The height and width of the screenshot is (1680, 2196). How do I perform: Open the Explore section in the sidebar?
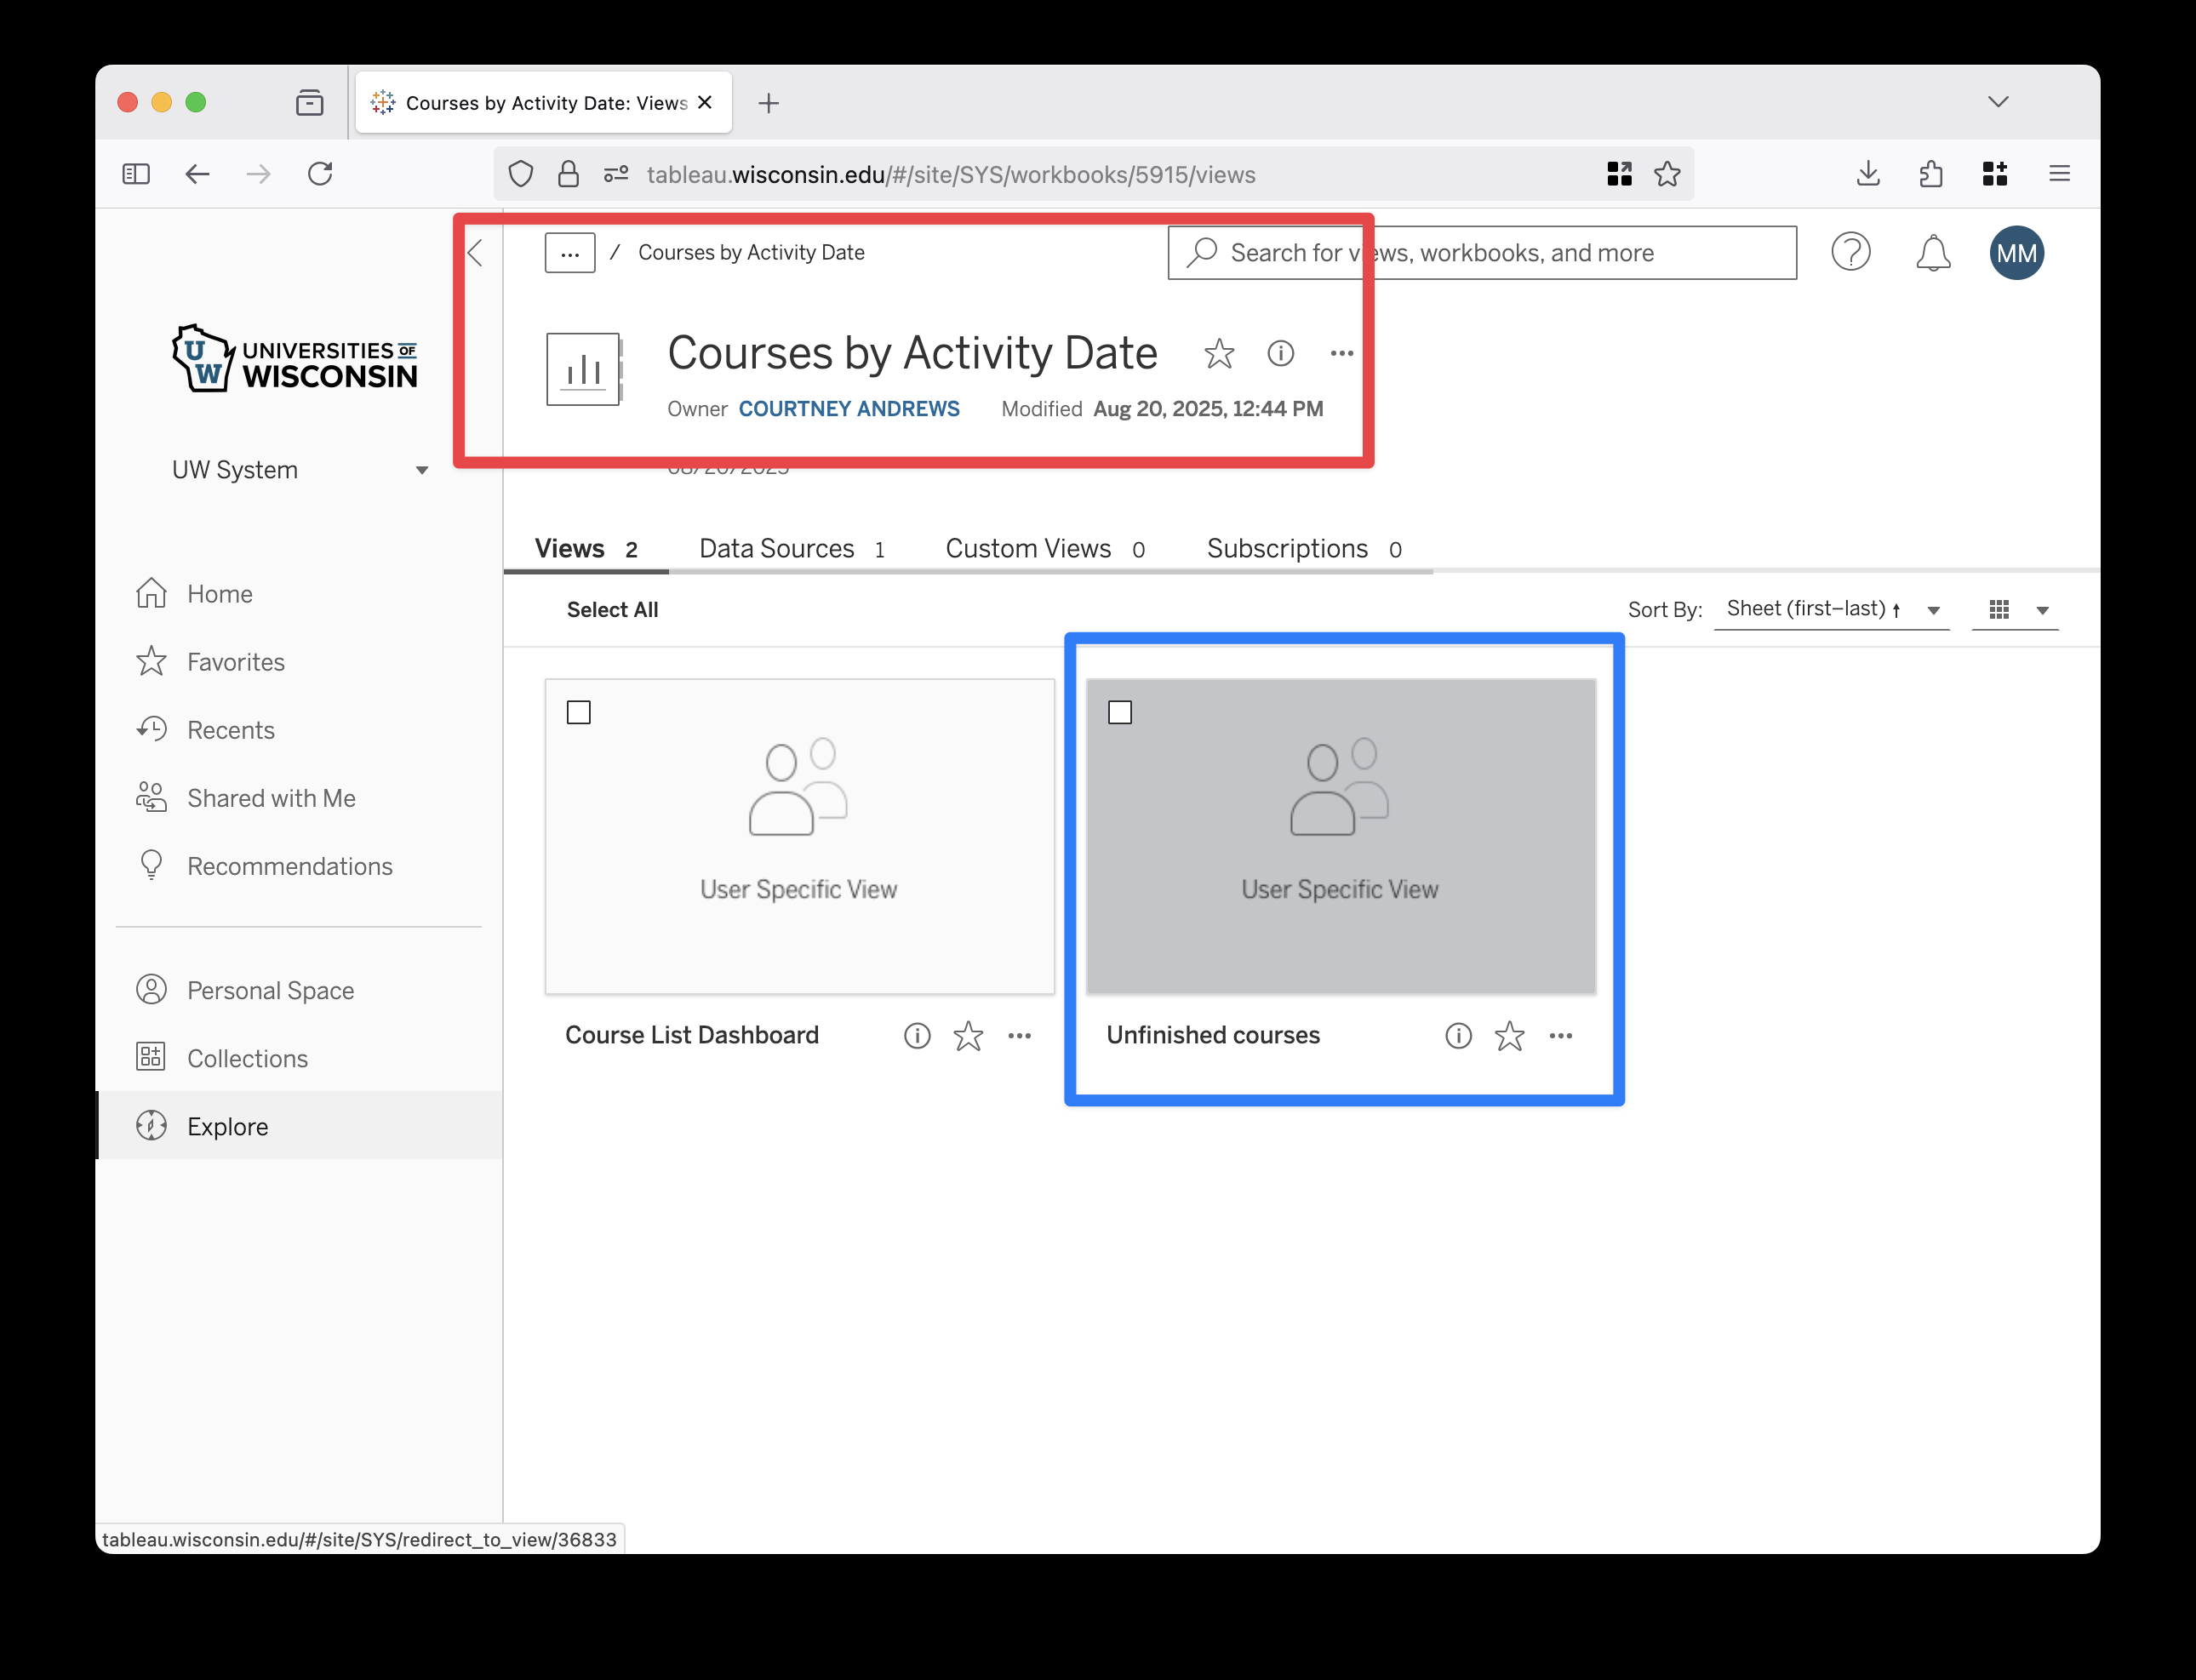point(228,1125)
